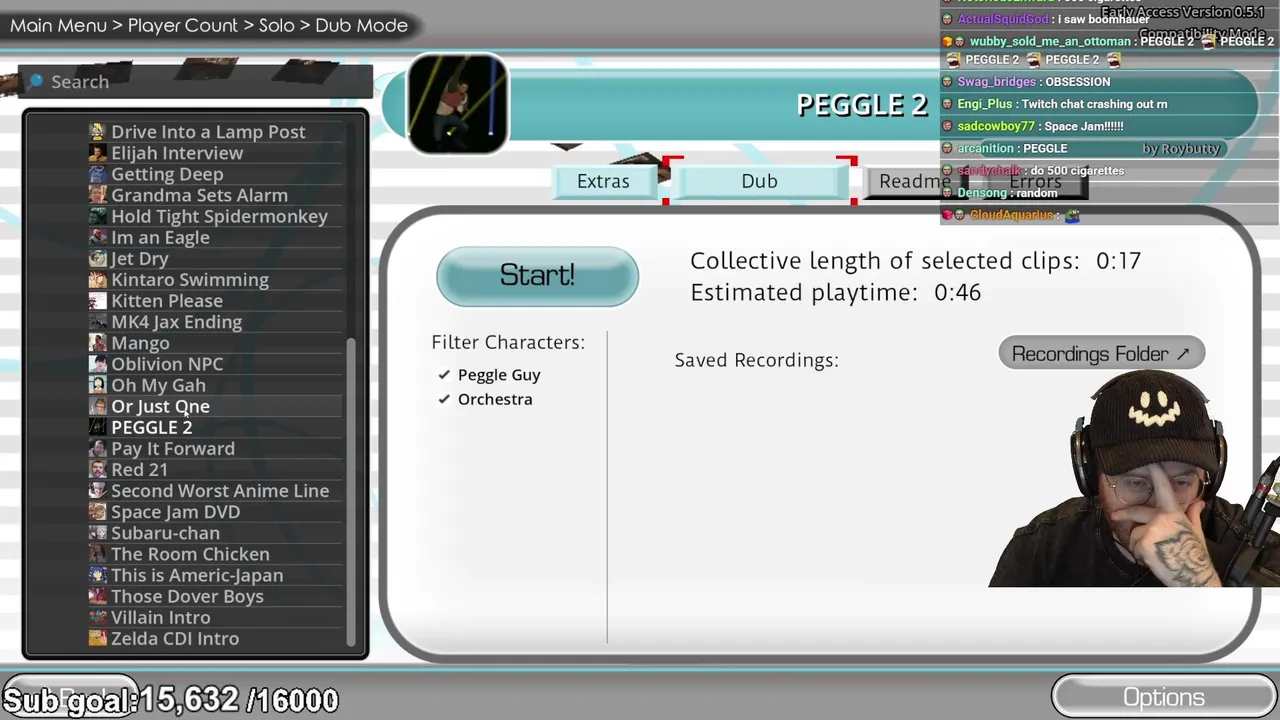Select the Second Worst Anime Line clip name
Image resolution: width=1280 pixels, height=720 pixels.
(x=220, y=491)
